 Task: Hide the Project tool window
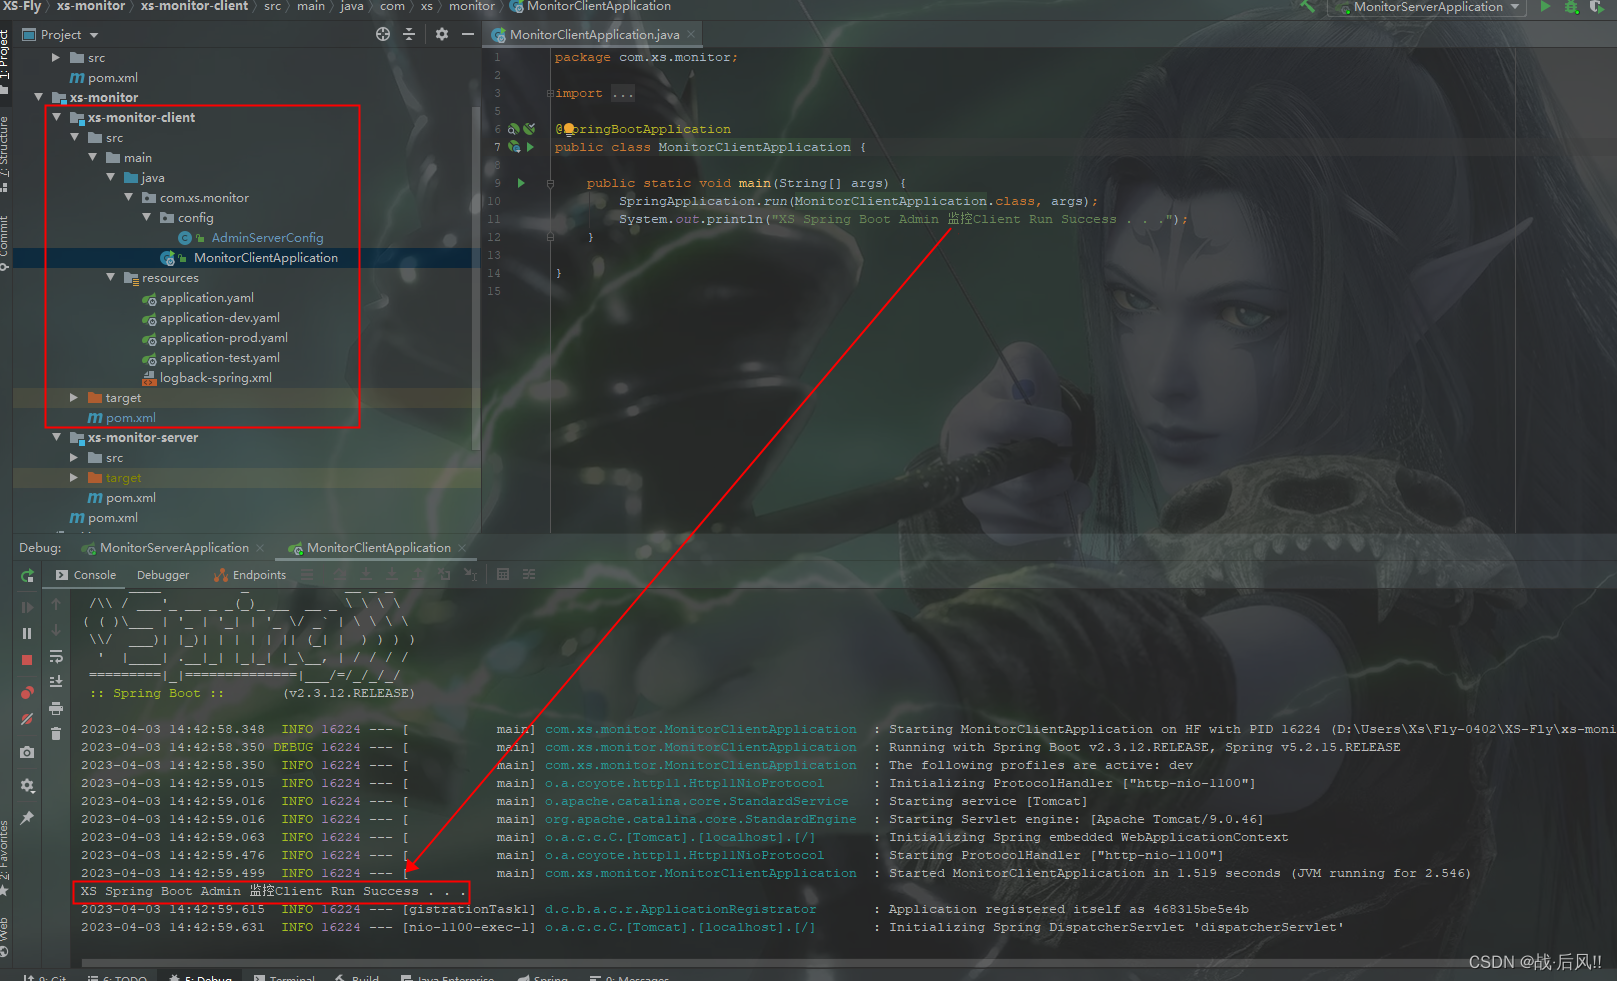tap(467, 34)
